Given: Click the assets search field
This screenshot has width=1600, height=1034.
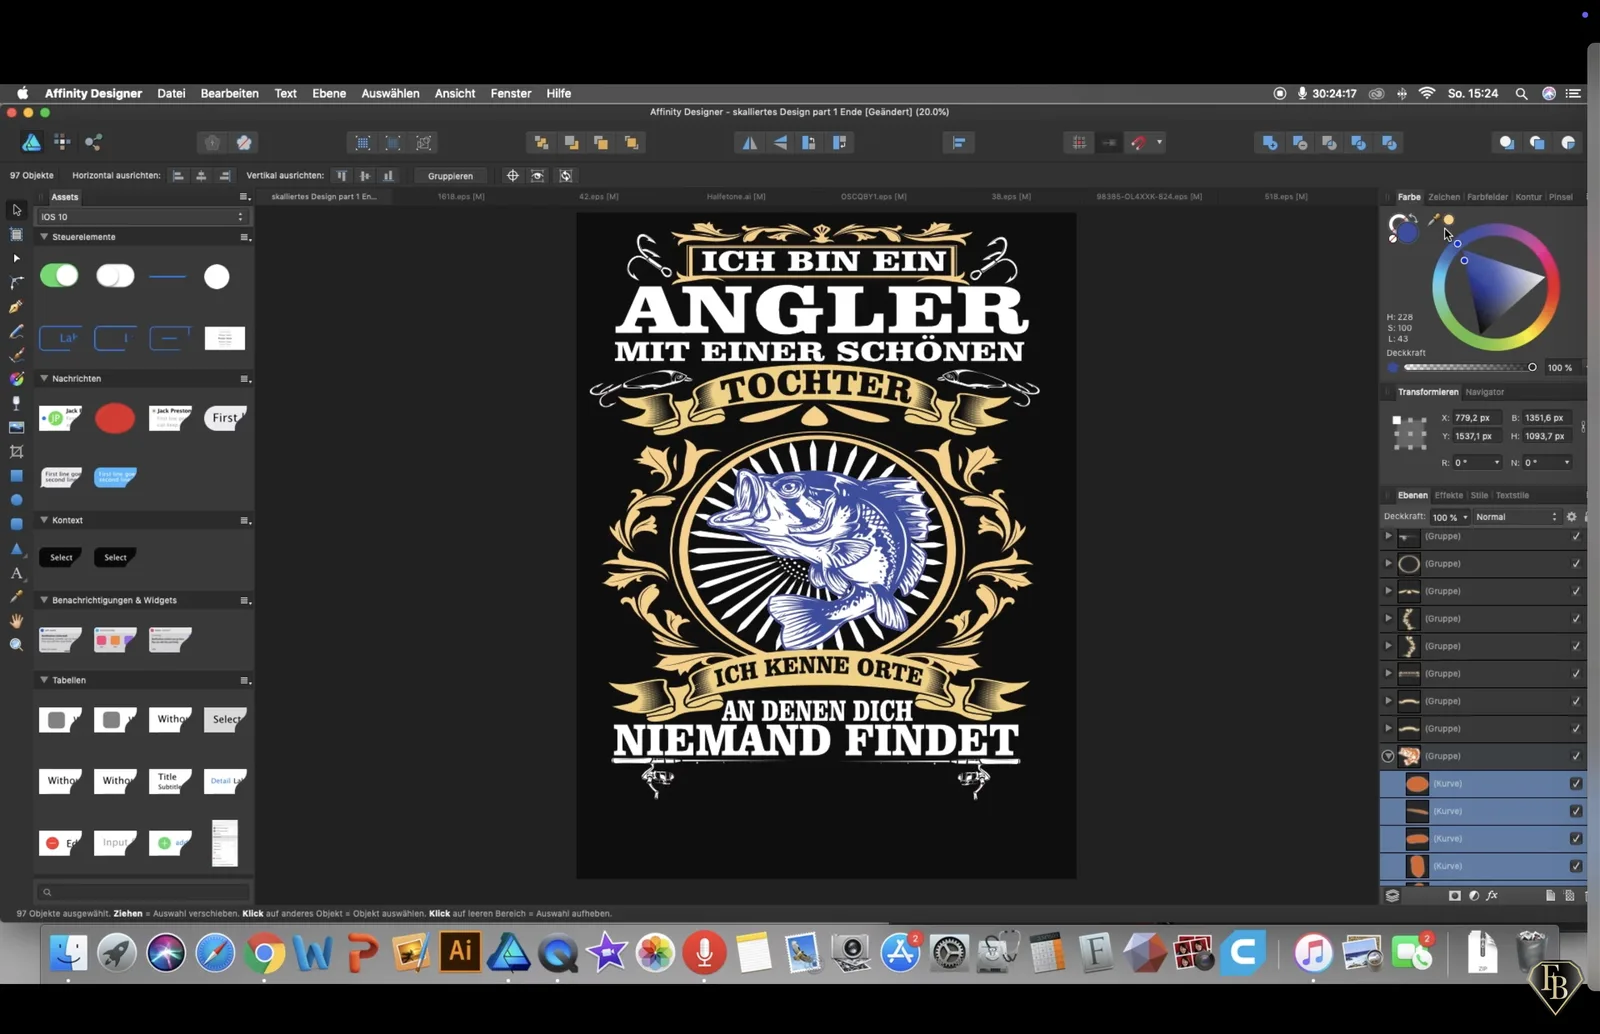Looking at the screenshot, I should [x=143, y=892].
